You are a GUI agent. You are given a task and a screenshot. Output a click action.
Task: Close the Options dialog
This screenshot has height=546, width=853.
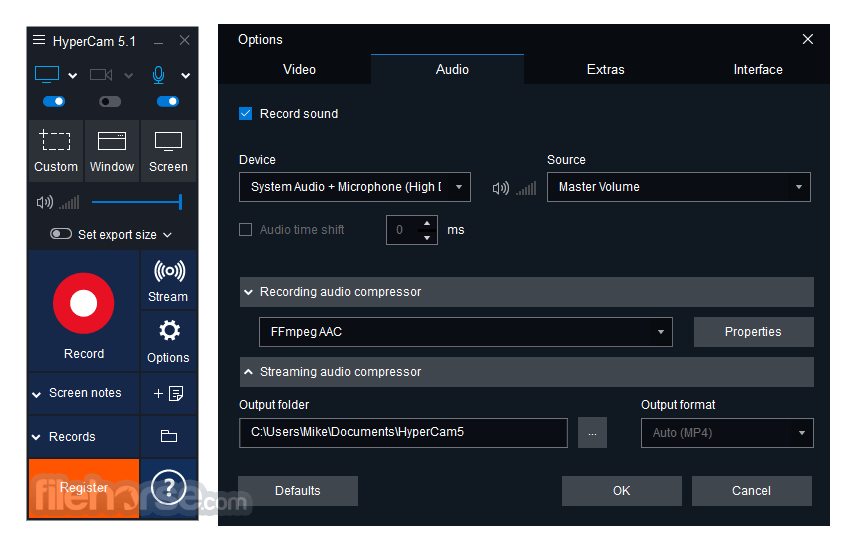(808, 39)
